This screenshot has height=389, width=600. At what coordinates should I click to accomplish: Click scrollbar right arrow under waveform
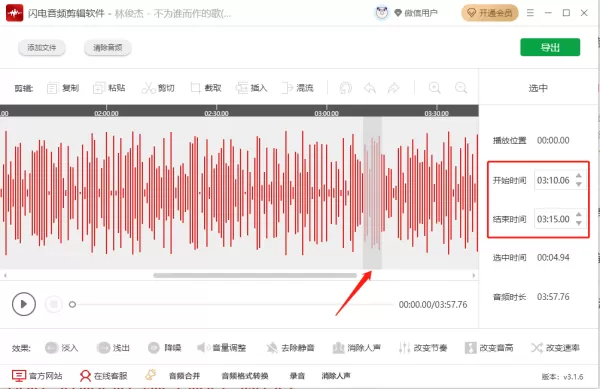point(474,275)
